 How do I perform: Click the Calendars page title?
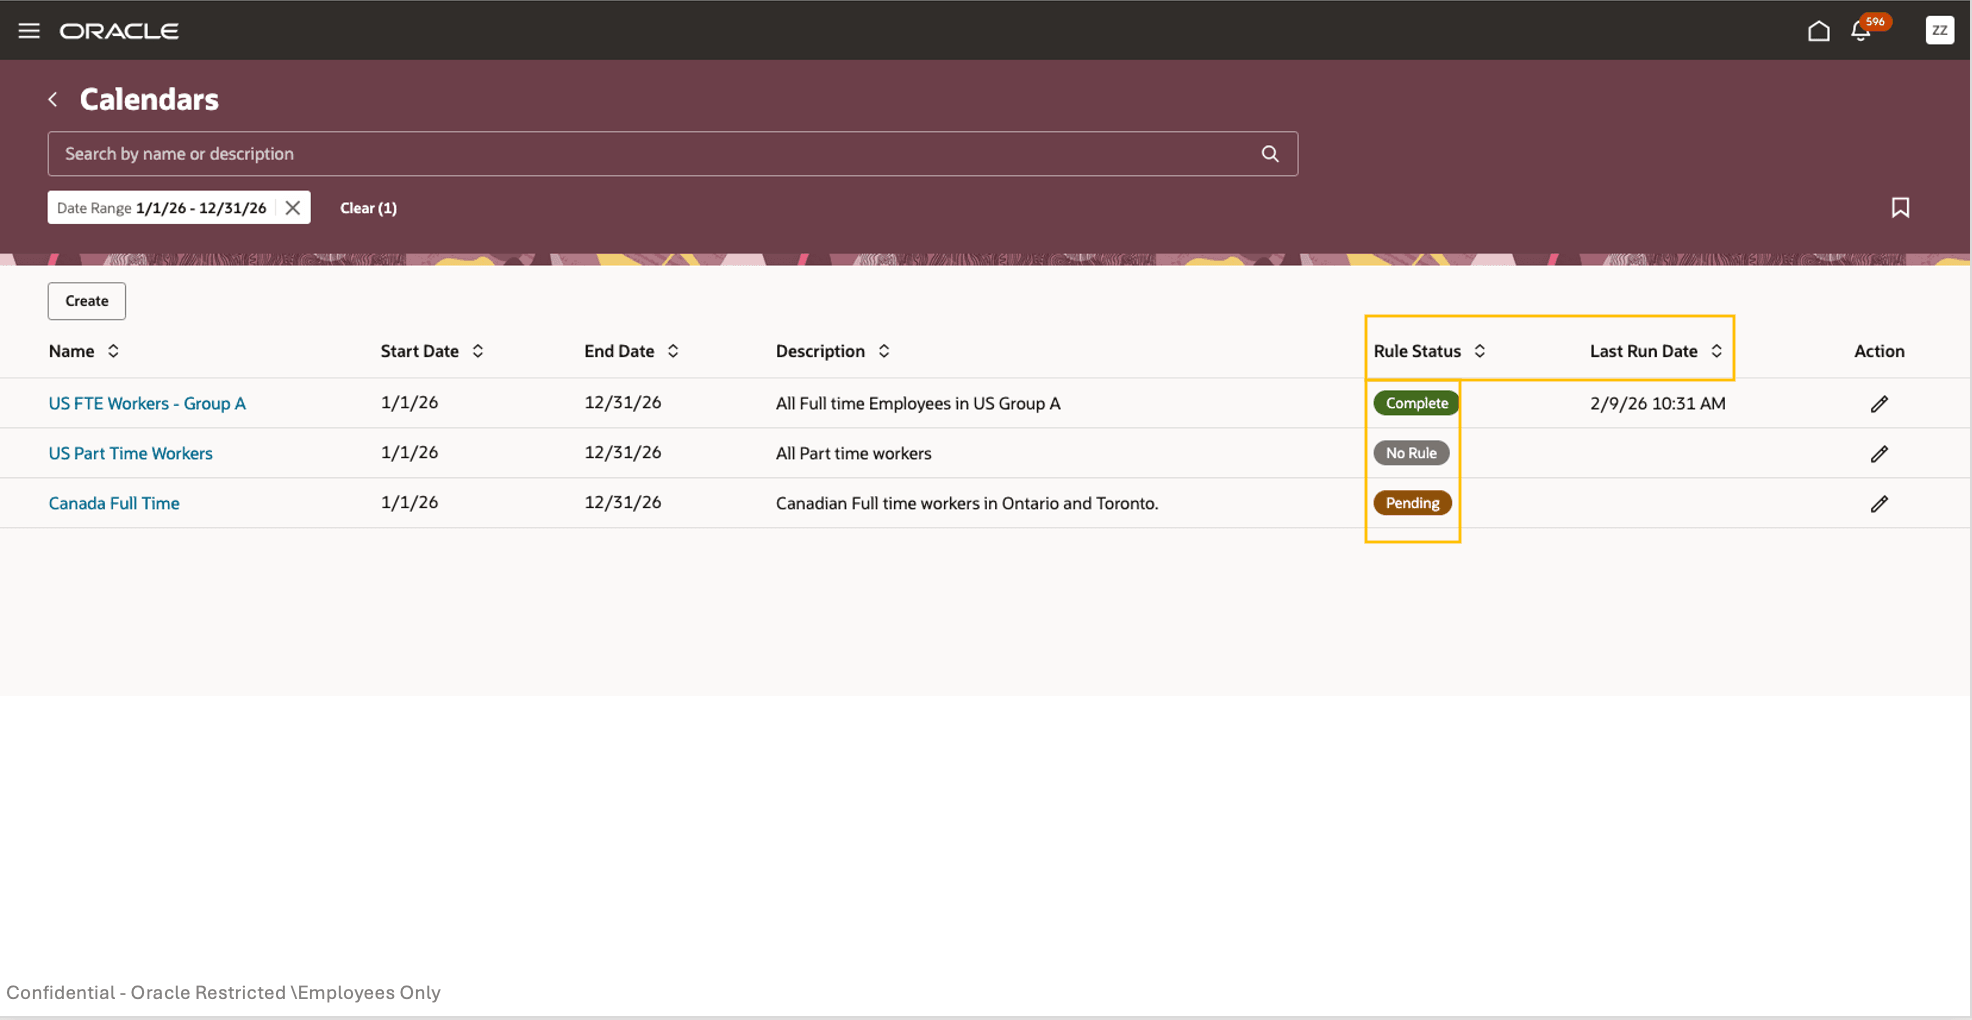coord(149,99)
